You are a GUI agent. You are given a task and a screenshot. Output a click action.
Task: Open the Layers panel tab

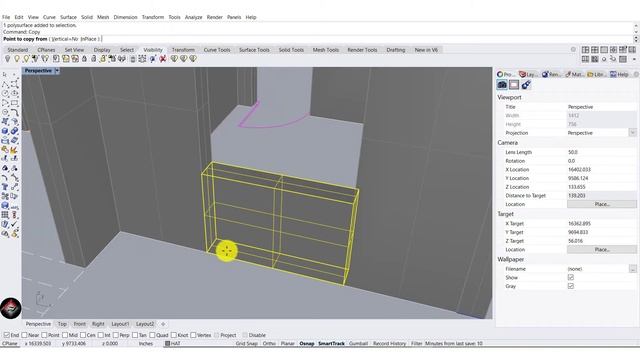click(x=528, y=74)
